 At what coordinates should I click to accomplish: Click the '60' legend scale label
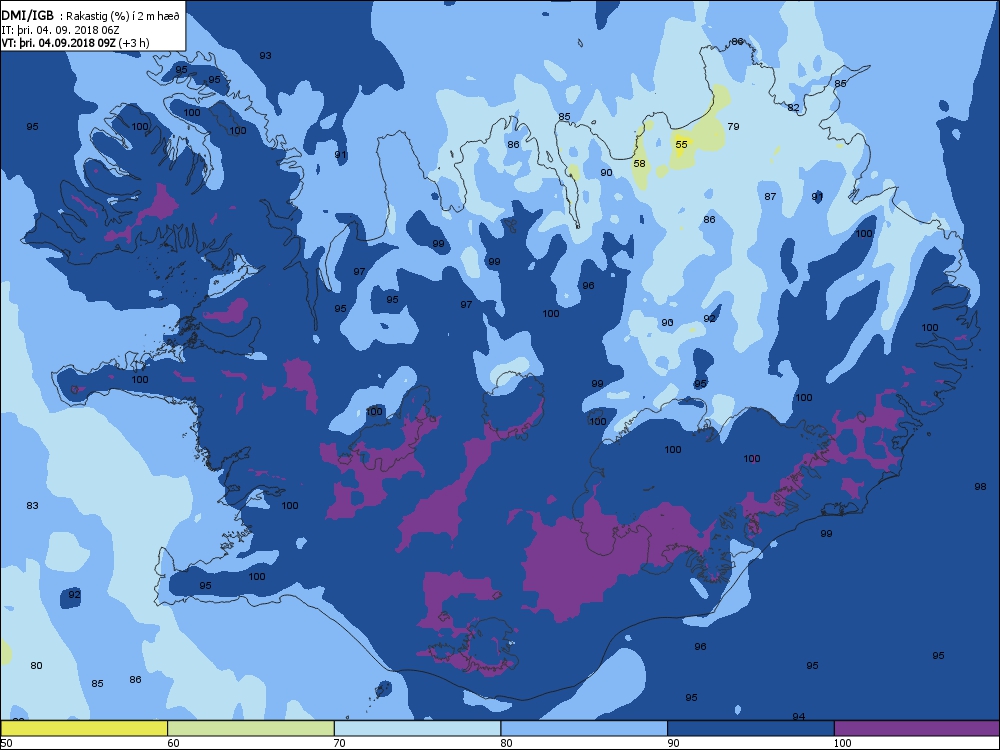173,743
